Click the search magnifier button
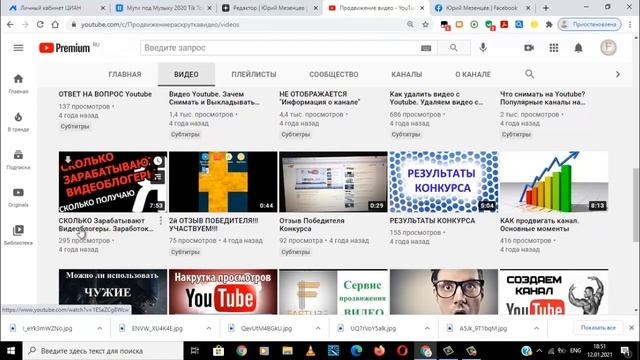The image size is (640, 360). point(453,48)
